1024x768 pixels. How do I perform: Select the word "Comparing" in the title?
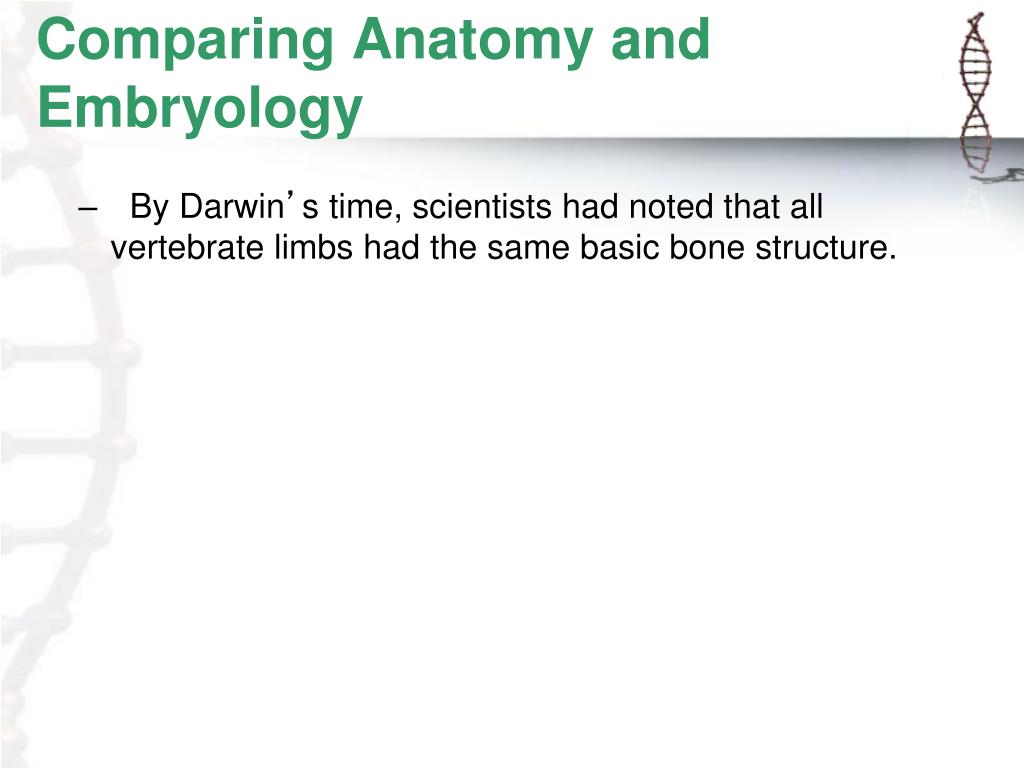tap(186, 42)
